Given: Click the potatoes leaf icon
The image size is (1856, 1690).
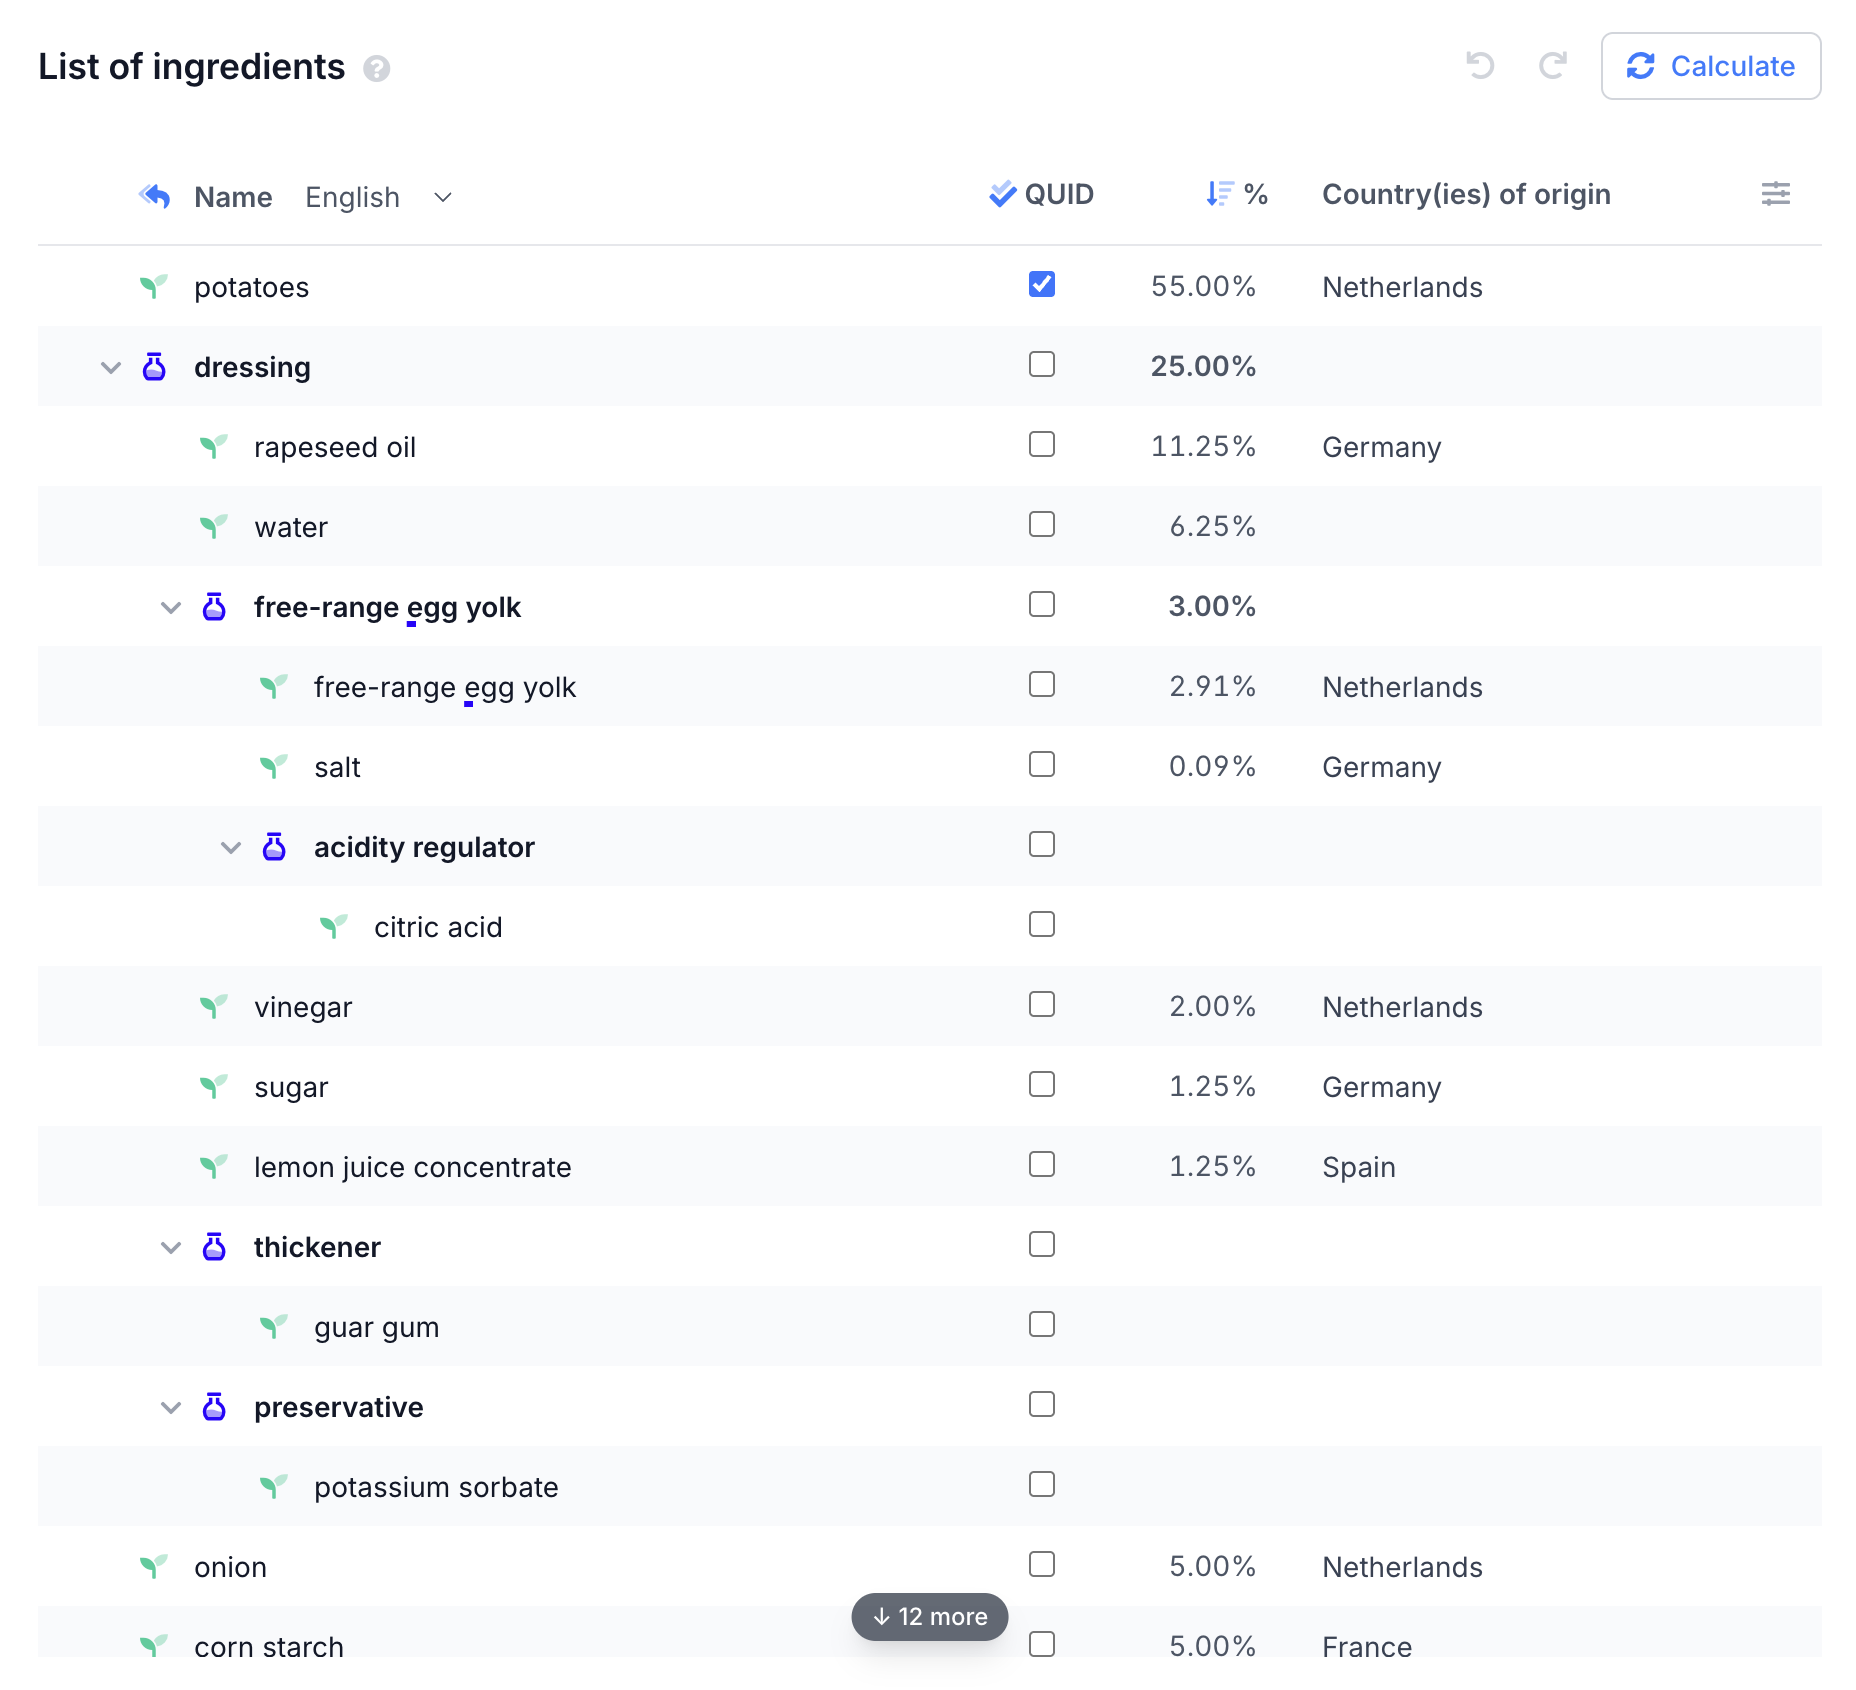Looking at the screenshot, I should tap(153, 287).
